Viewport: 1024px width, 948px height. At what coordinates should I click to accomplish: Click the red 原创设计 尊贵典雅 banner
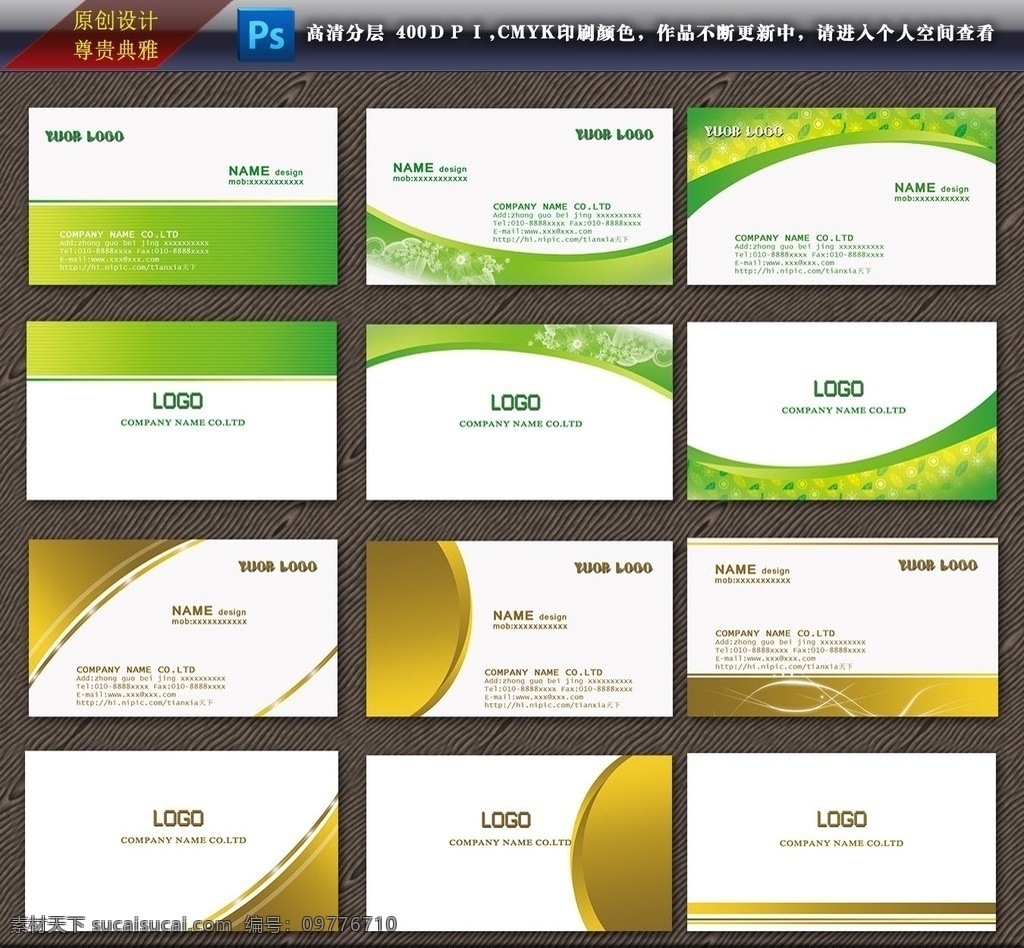click(x=116, y=35)
